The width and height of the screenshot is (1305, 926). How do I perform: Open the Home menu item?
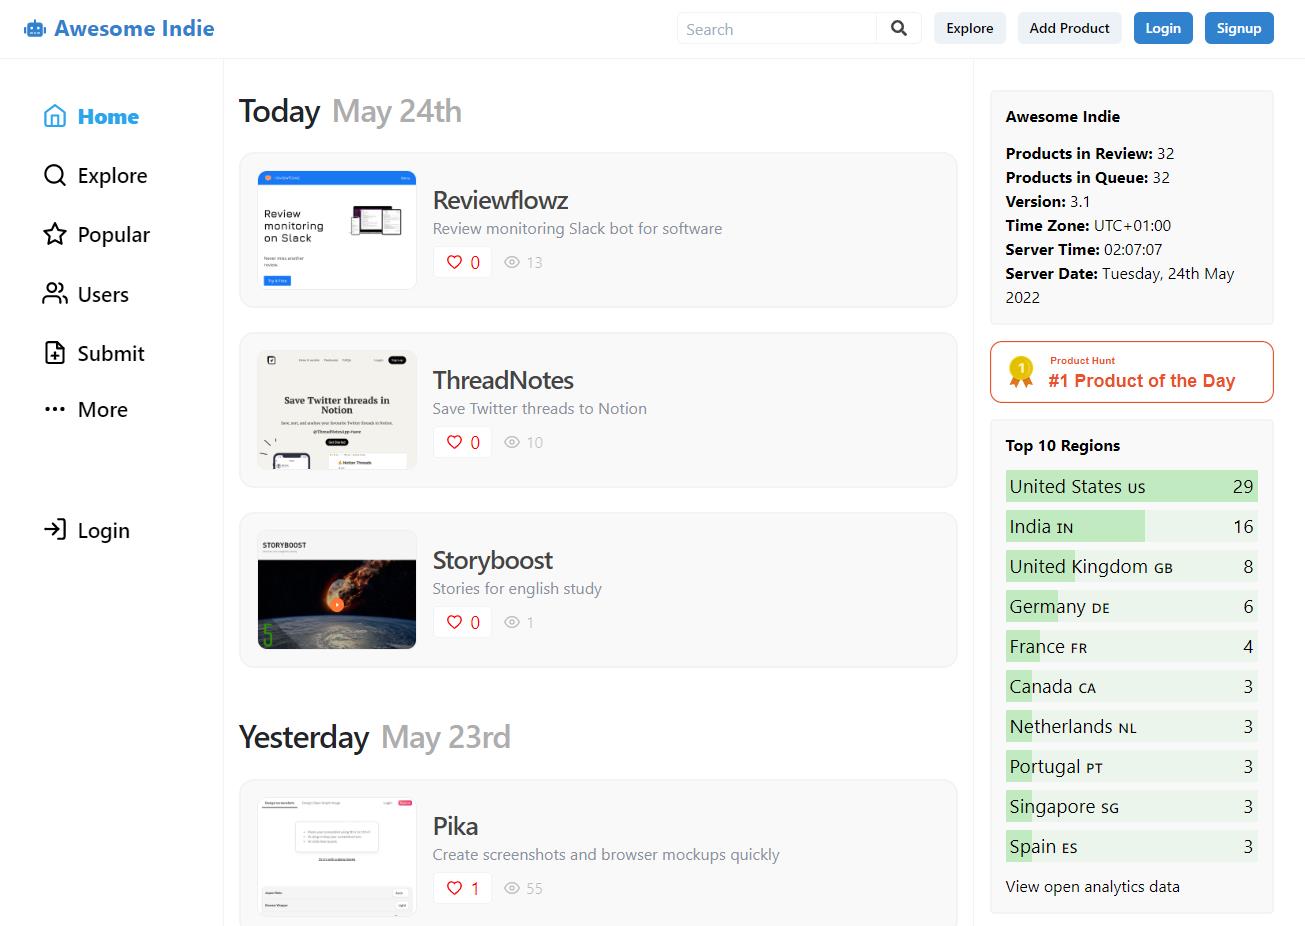coord(91,116)
